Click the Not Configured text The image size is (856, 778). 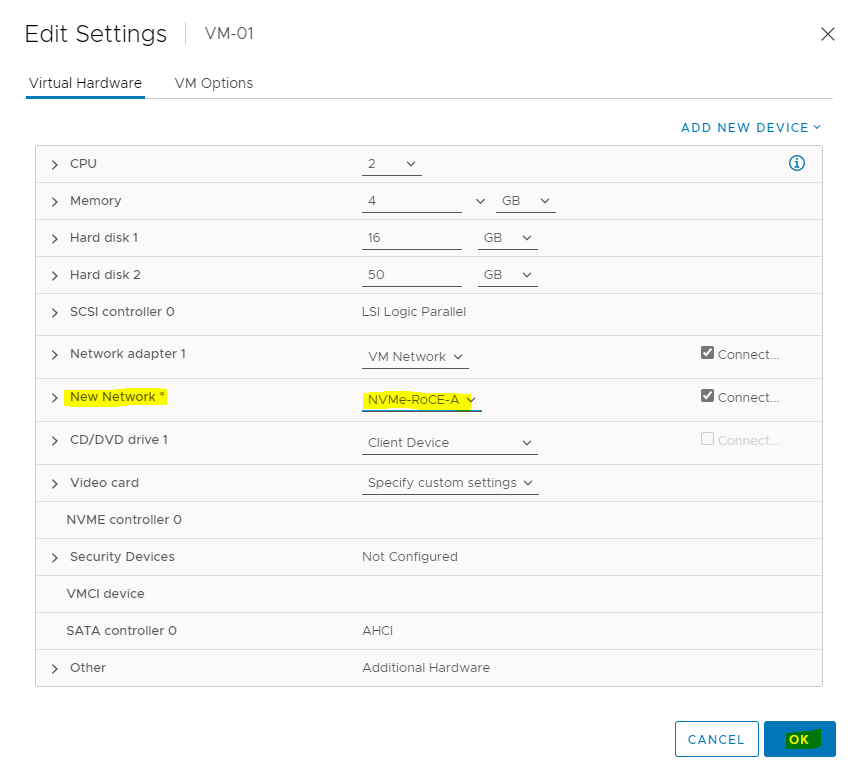click(x=409, y=557)
